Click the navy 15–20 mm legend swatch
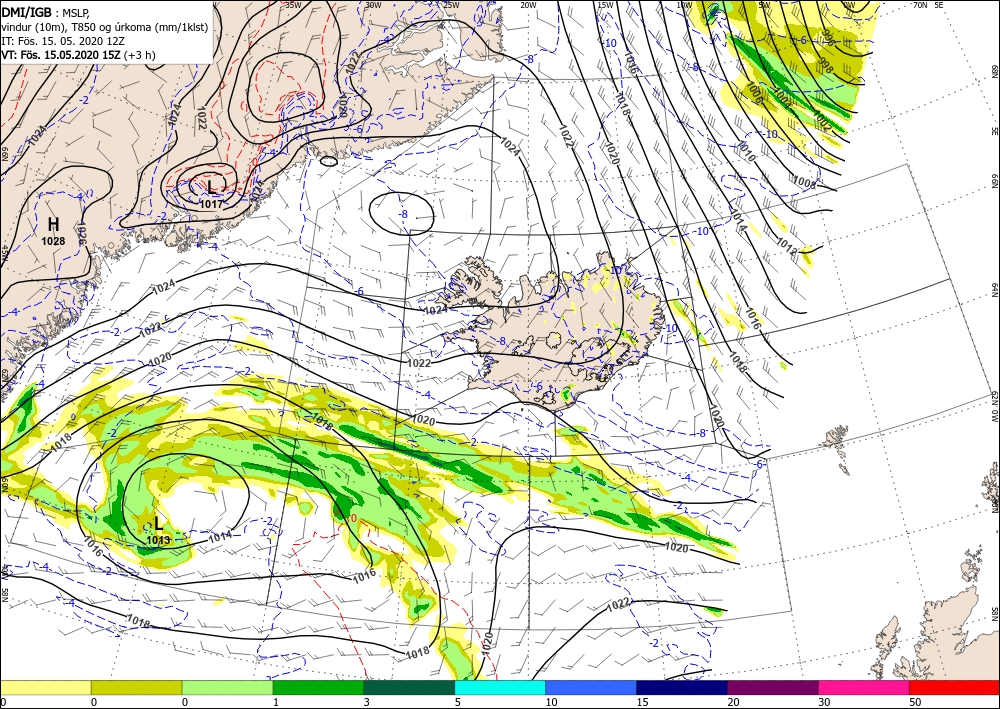Viewport: 1000px width, 709px height. tap(681, 687)
